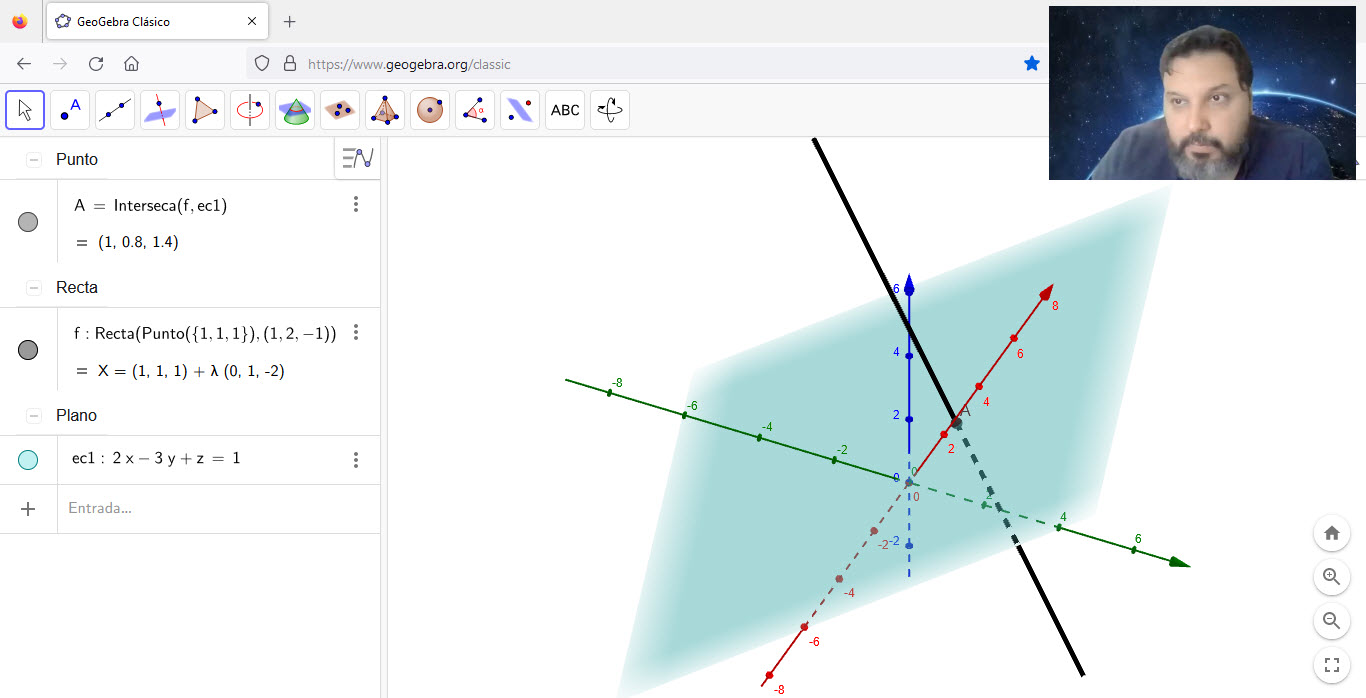Open the ABC text tool
The height and width of the screenshot is (698, 1366).
(x=565, y=110)
